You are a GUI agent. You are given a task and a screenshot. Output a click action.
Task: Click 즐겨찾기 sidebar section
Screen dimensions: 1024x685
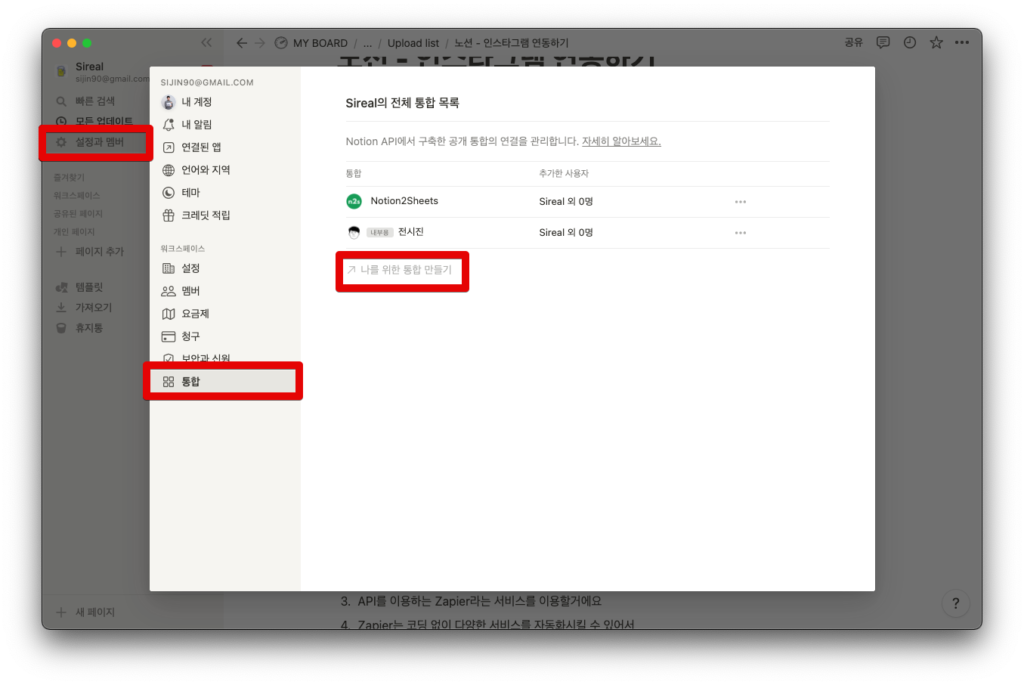pos(69,178)
